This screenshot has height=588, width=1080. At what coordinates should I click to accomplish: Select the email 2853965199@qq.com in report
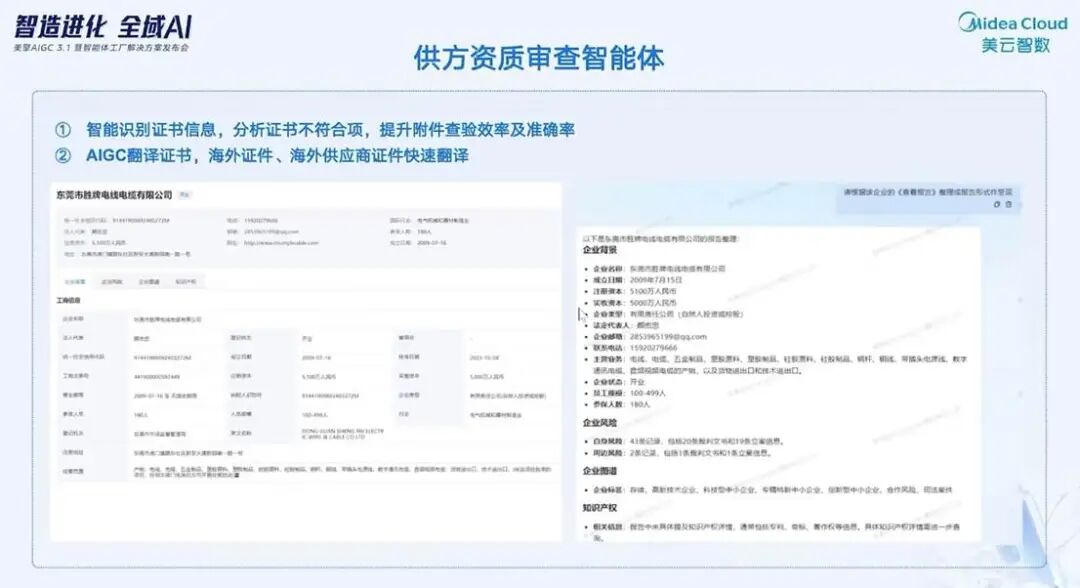pos(668,337)
